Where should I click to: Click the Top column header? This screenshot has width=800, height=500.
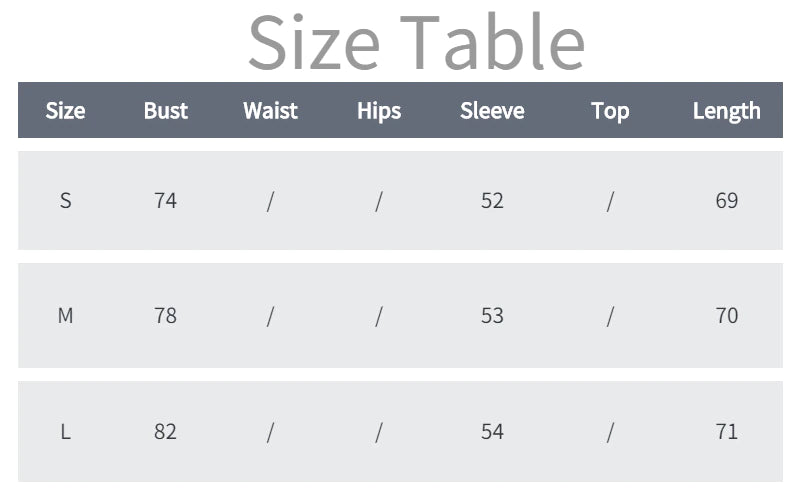click(610, 111)
